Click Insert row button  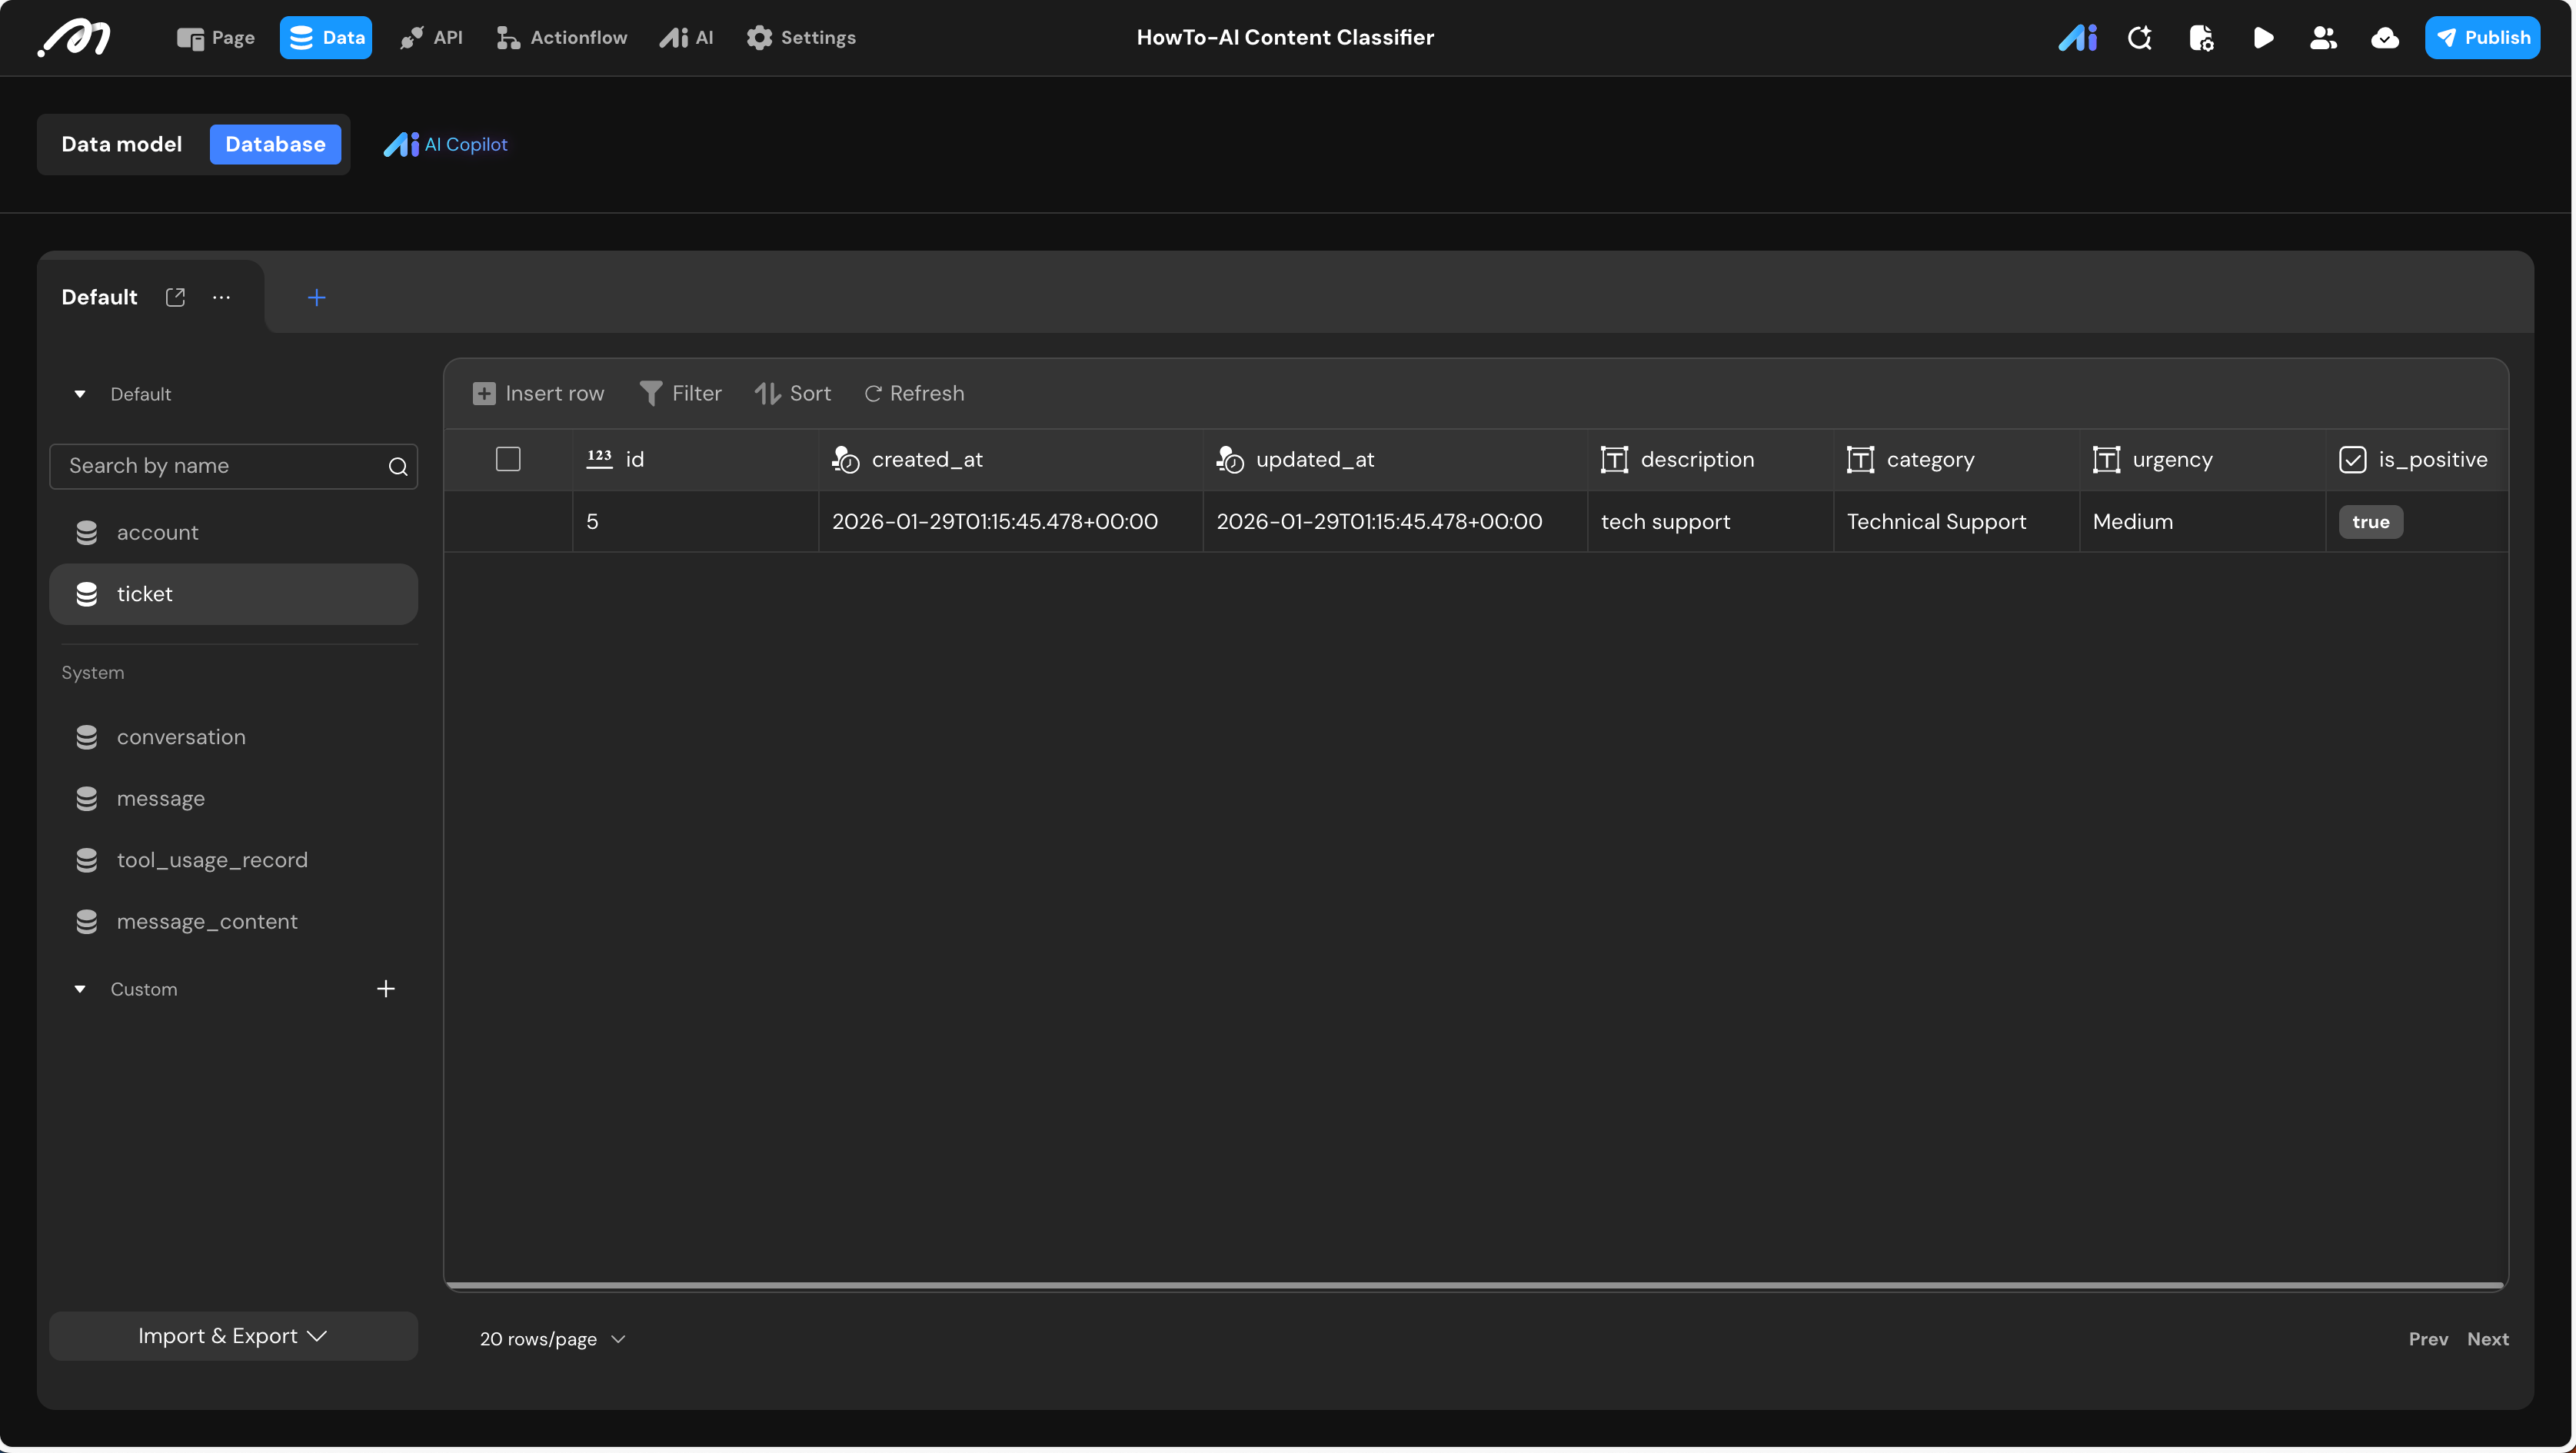pos(538,393)
